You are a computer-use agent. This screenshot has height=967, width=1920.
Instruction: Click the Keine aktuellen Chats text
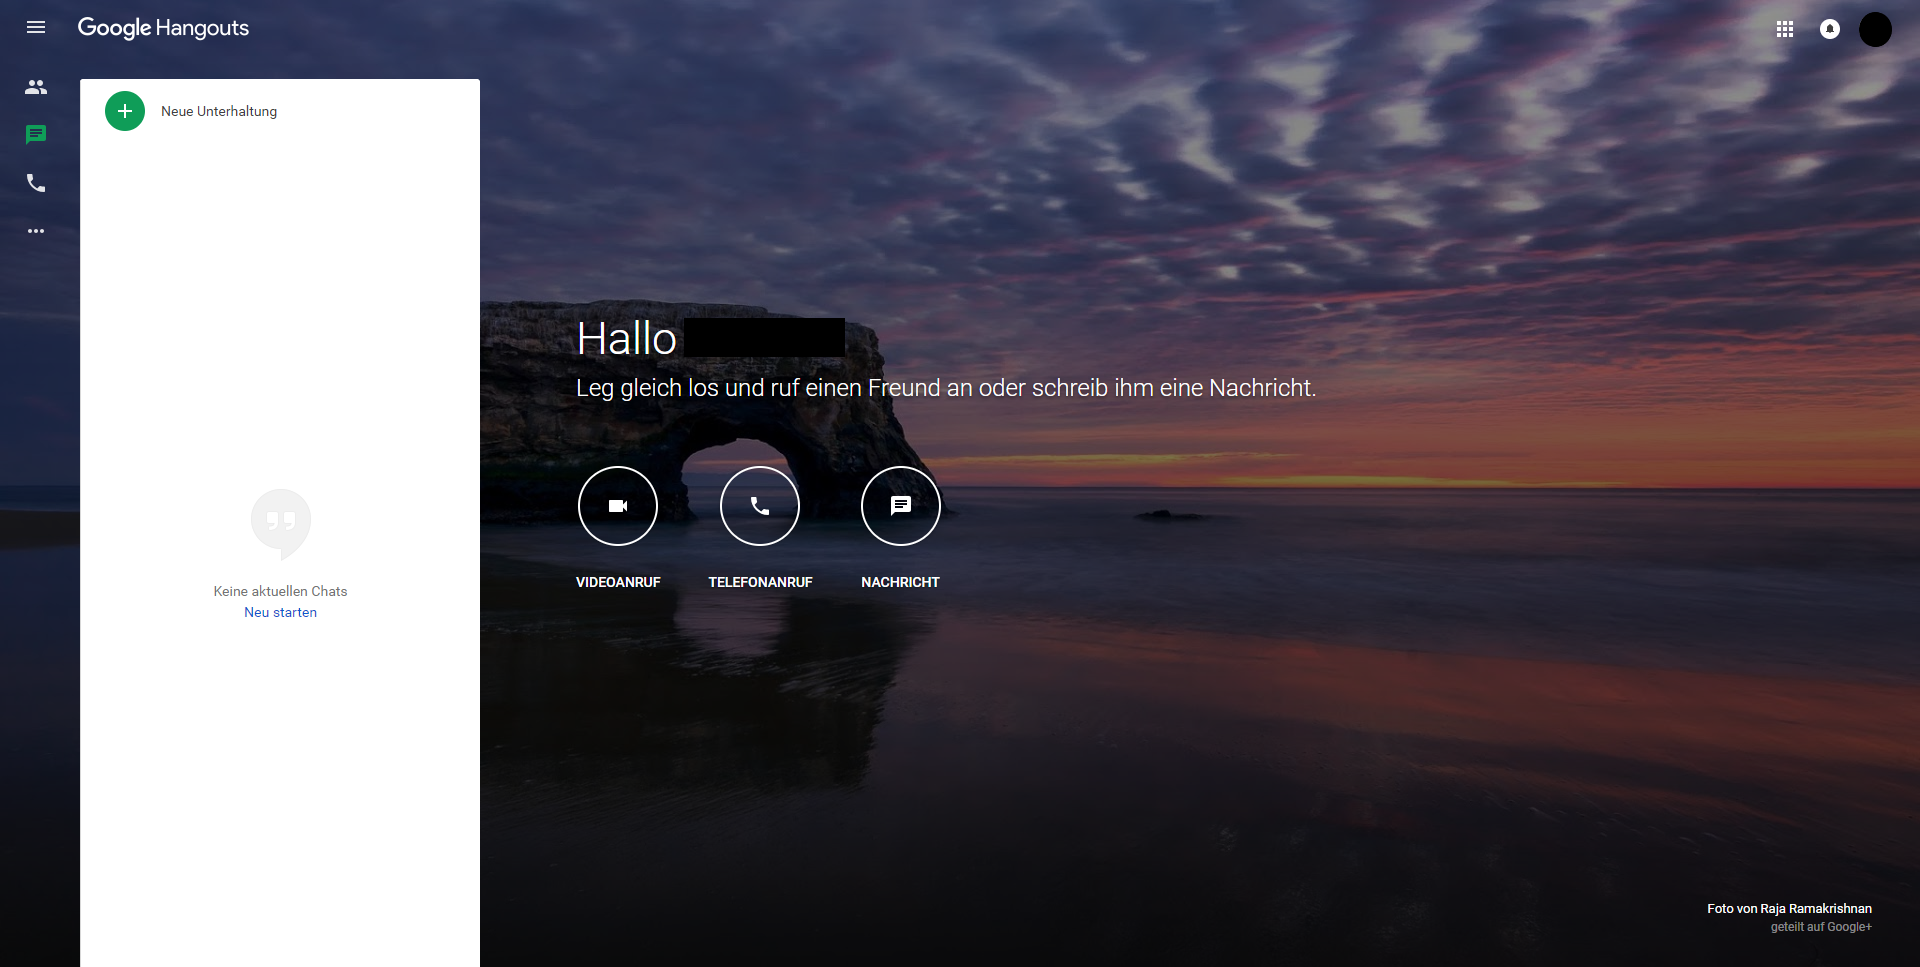(280, 591)
